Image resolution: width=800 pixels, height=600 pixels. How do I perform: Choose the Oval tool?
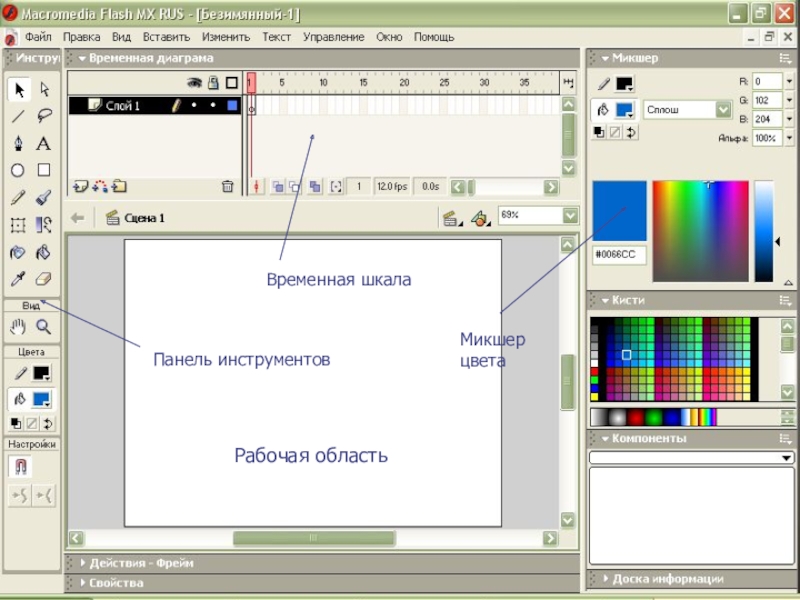point(18,170)
